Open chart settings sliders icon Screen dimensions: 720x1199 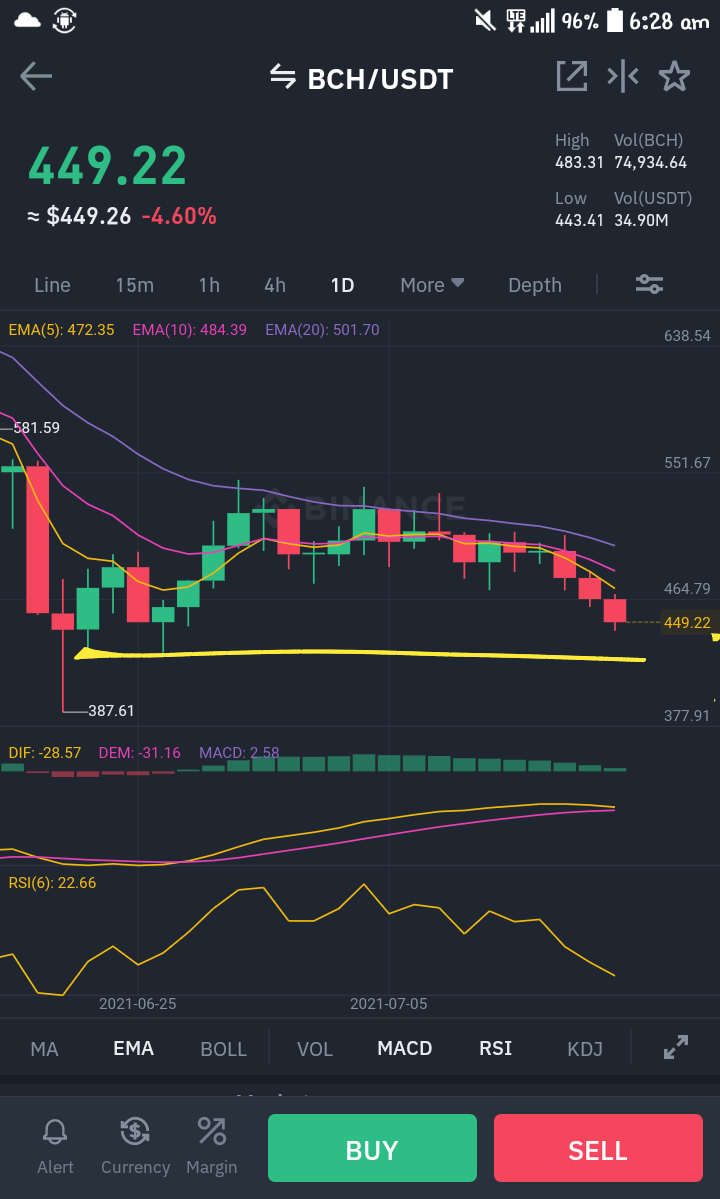pos(649,284)
